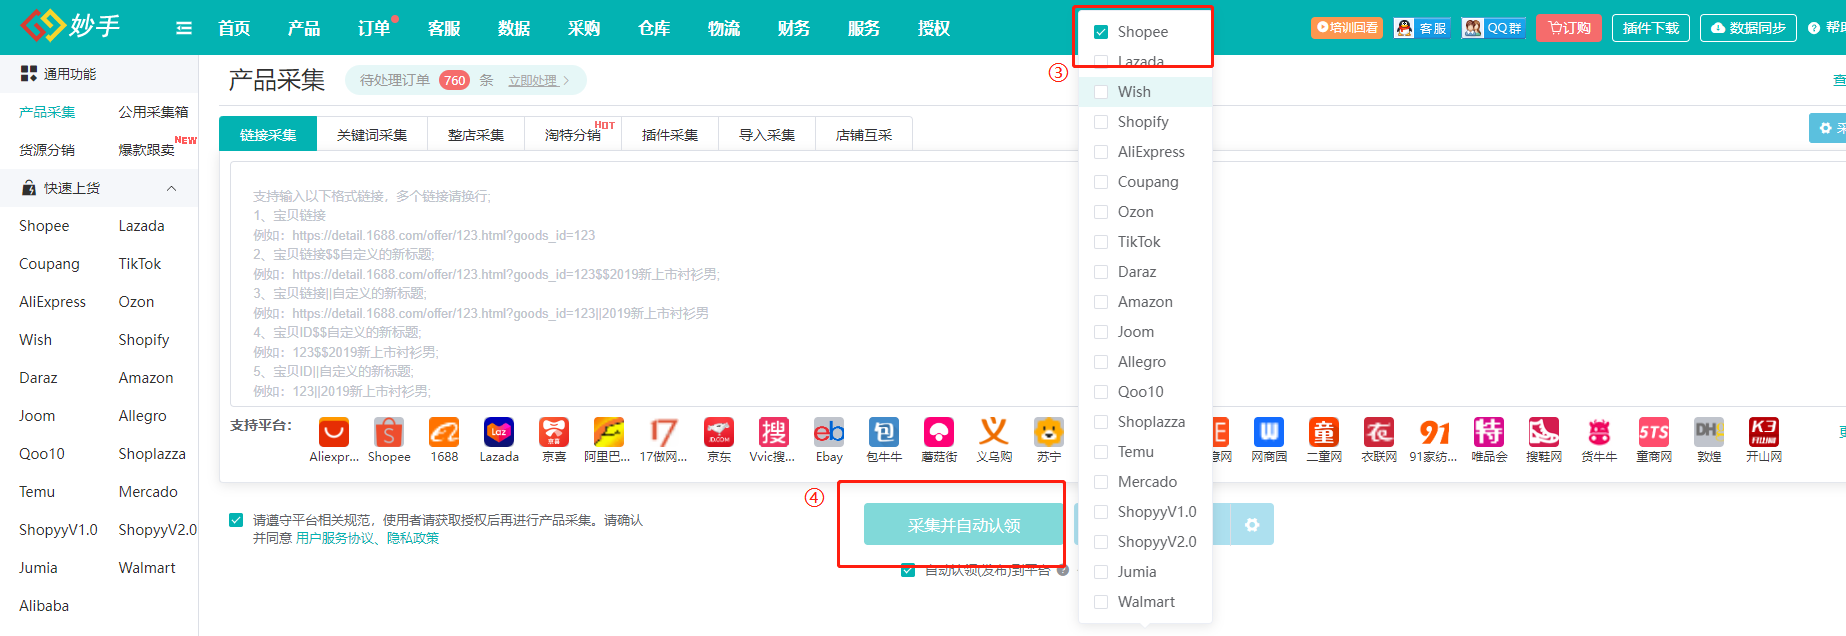Open the hamburger menu icon
This screenshot has width=1846, height=636.
[x=184, y=28]
